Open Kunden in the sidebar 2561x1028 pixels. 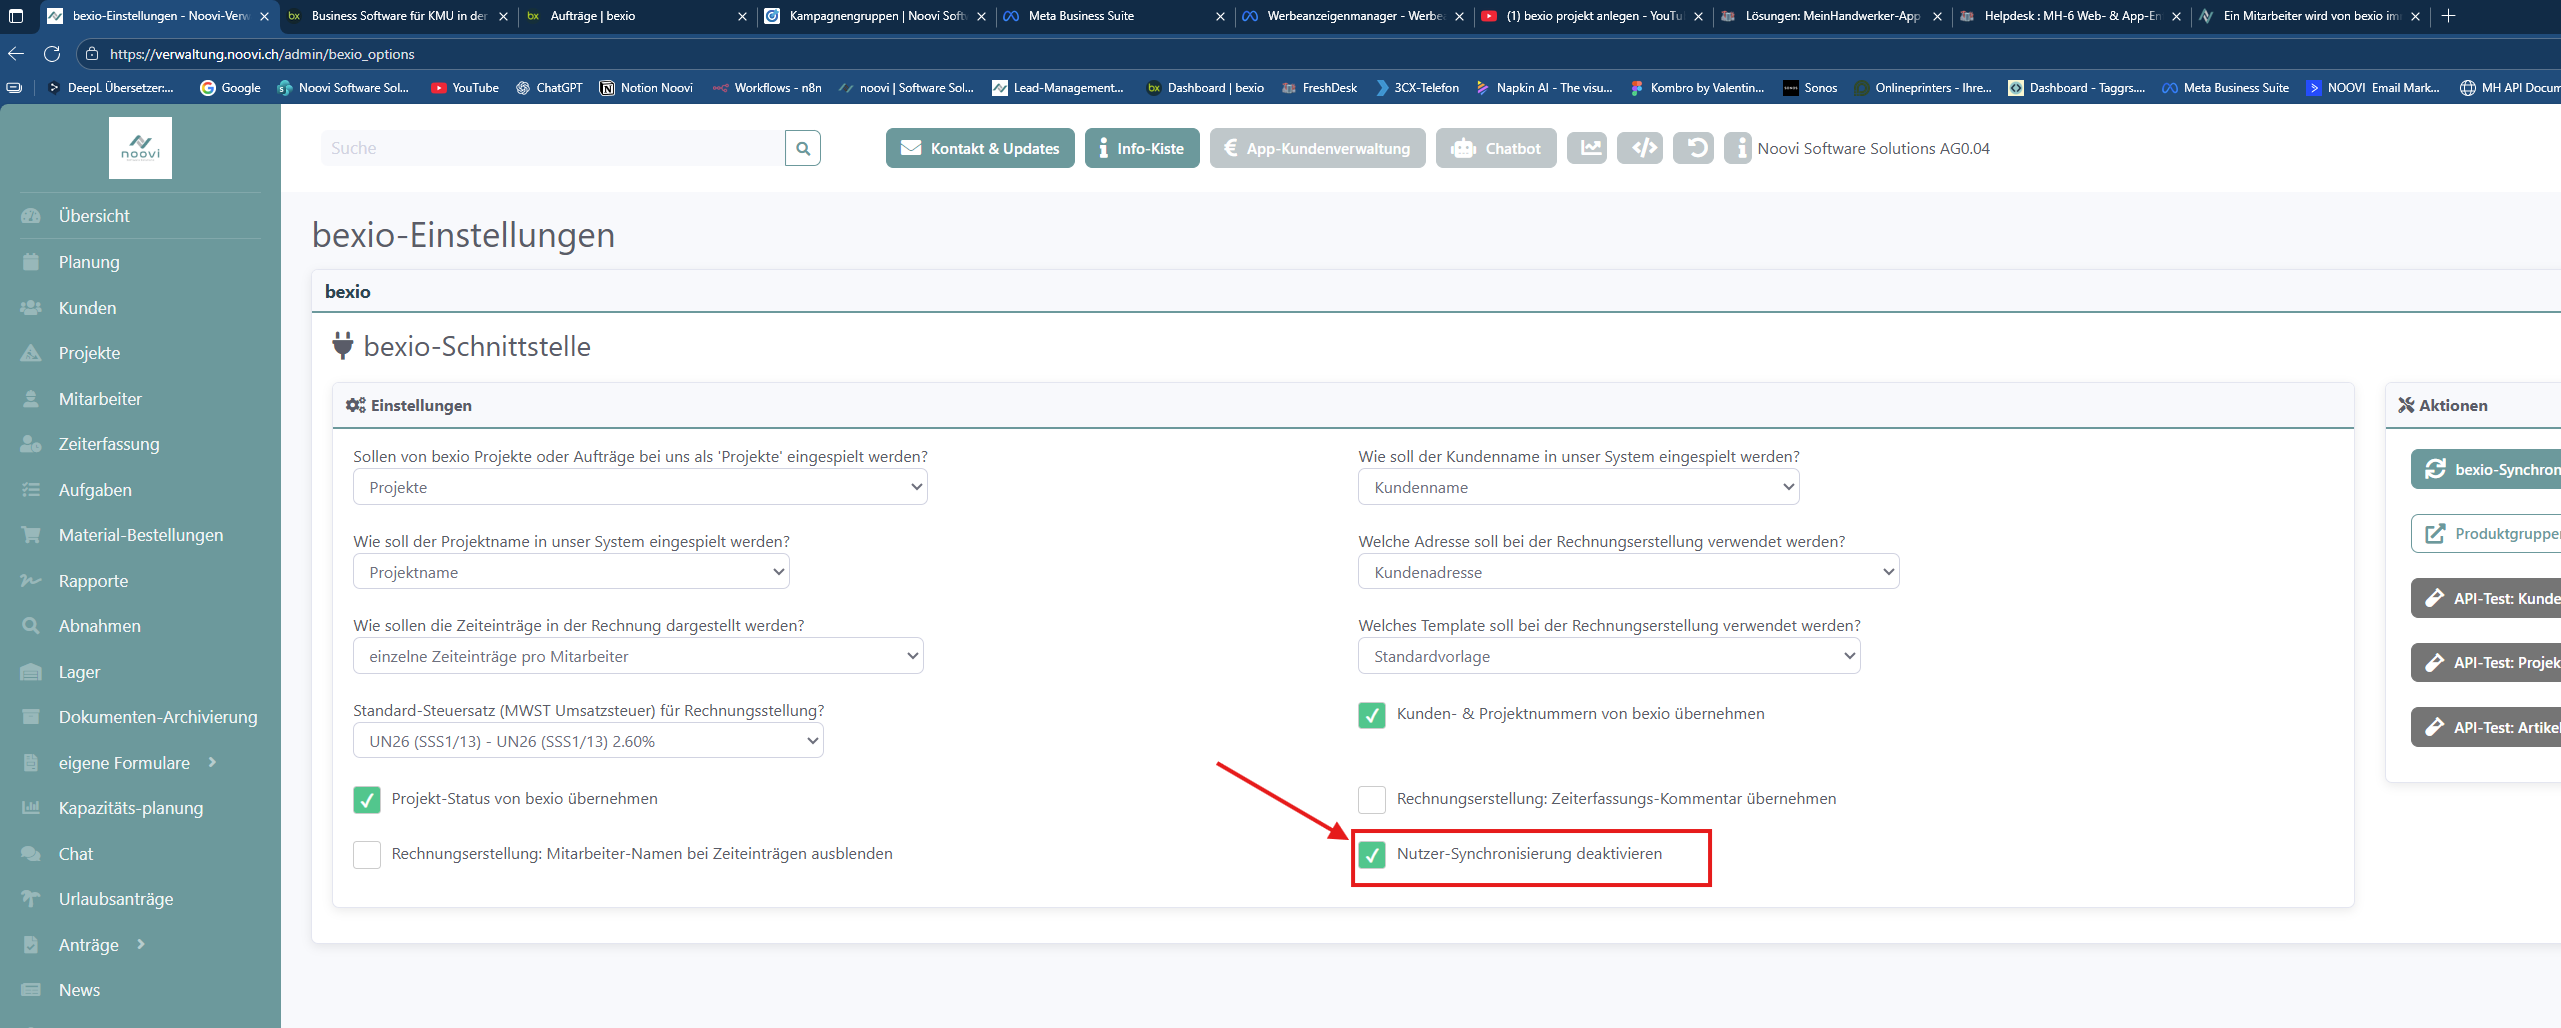click(87, 308)
